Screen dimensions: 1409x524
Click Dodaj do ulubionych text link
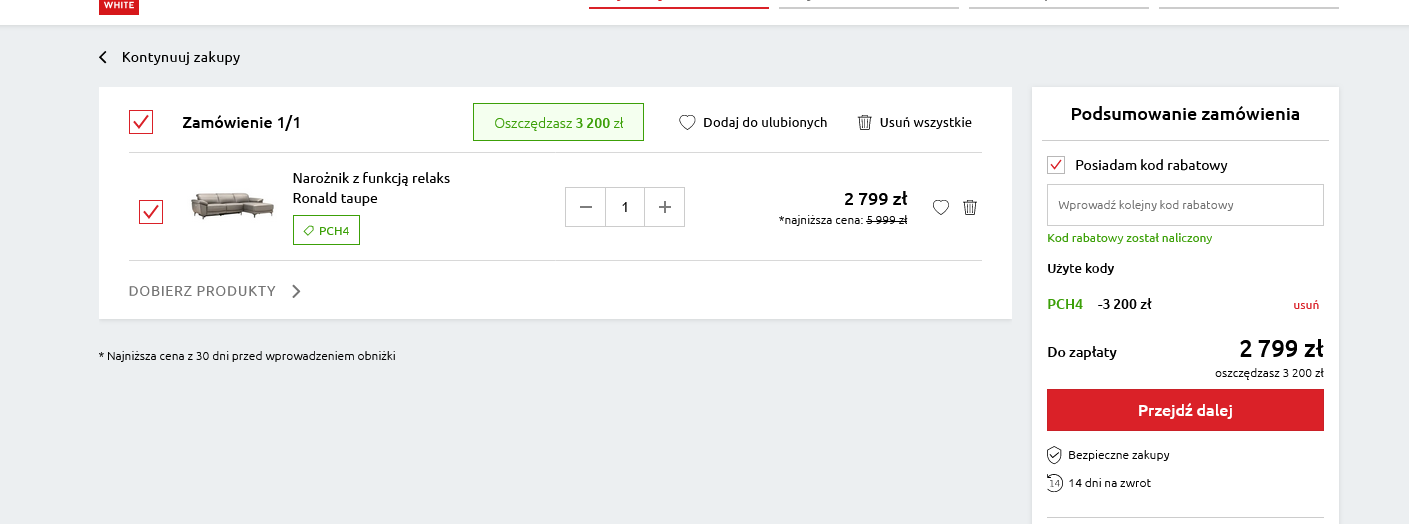(765, 122)
